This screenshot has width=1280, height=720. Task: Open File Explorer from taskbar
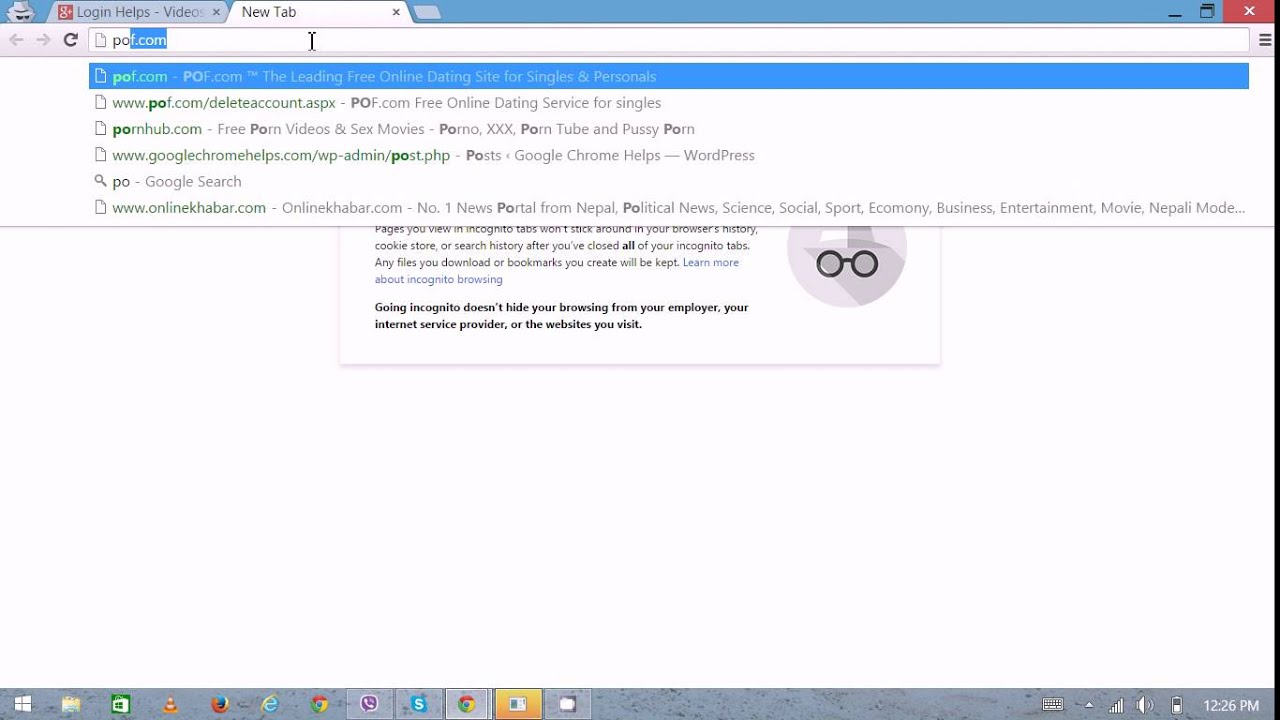coord(71,704)
